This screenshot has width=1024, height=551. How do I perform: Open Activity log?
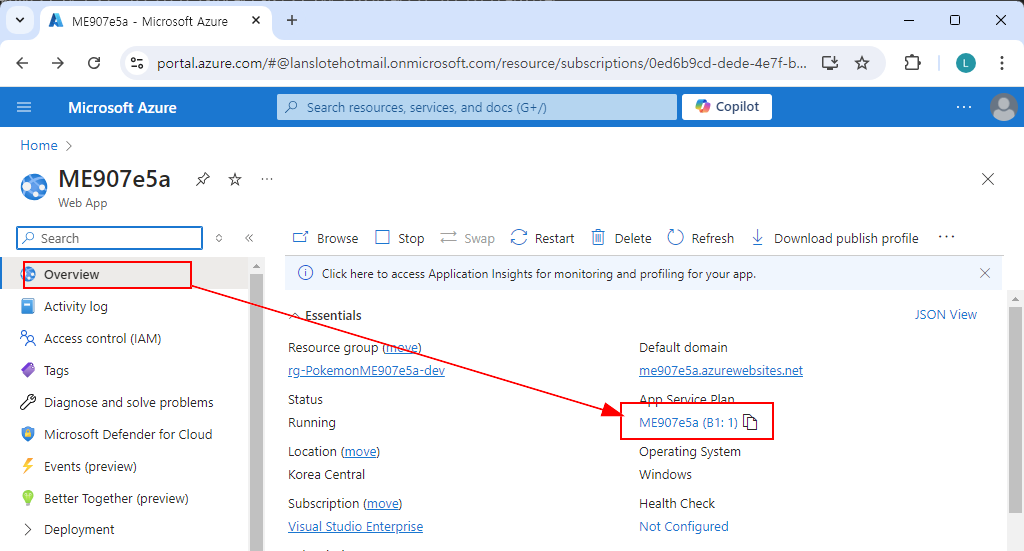(x=76, y=306)
